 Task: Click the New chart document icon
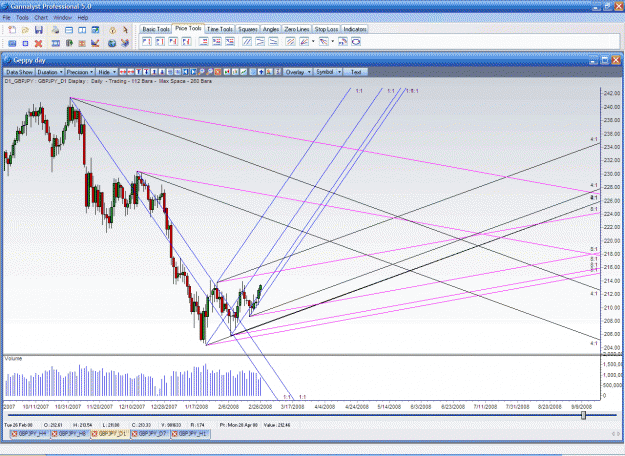(x=12, y=30)
